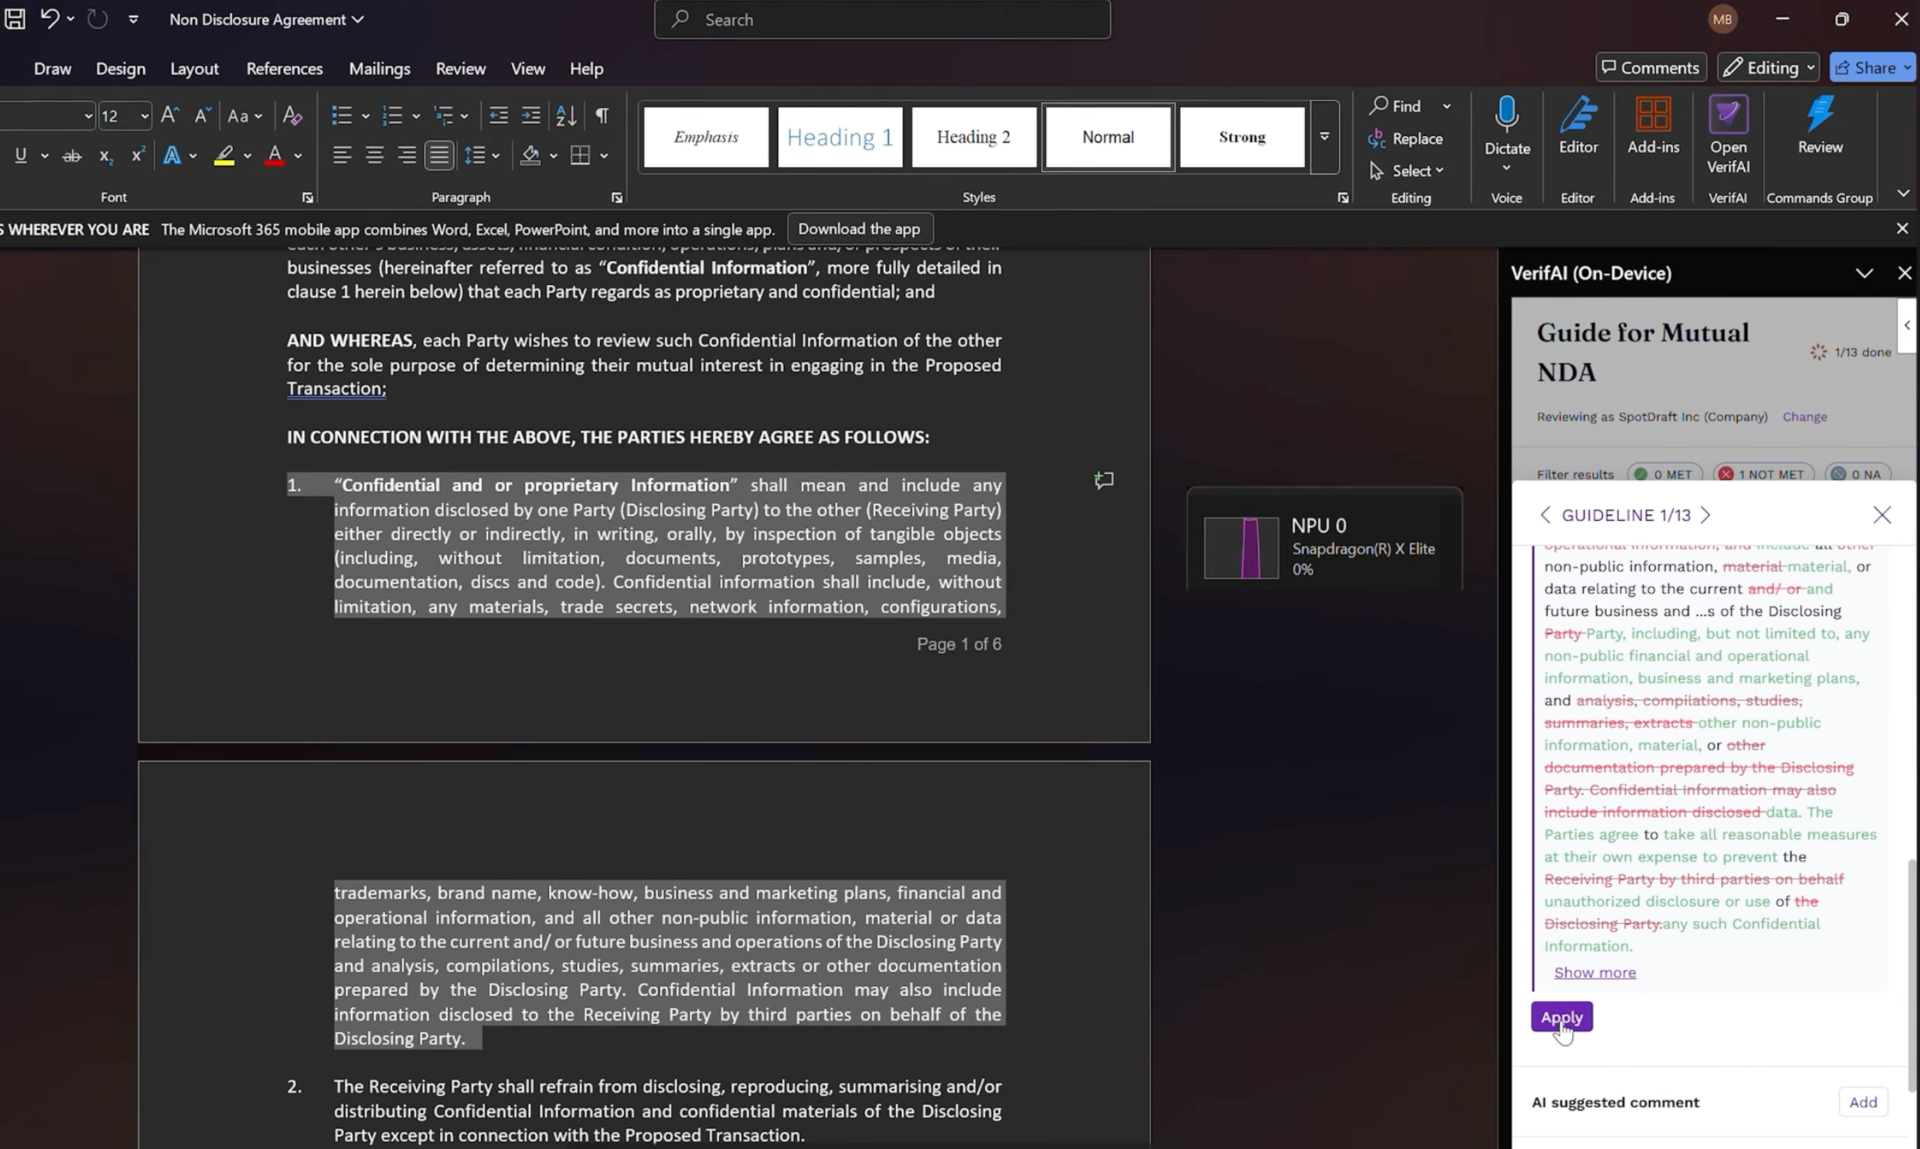
Task: Open the Editor pane
Action: pyautogui.click(x=1577, y=128)
